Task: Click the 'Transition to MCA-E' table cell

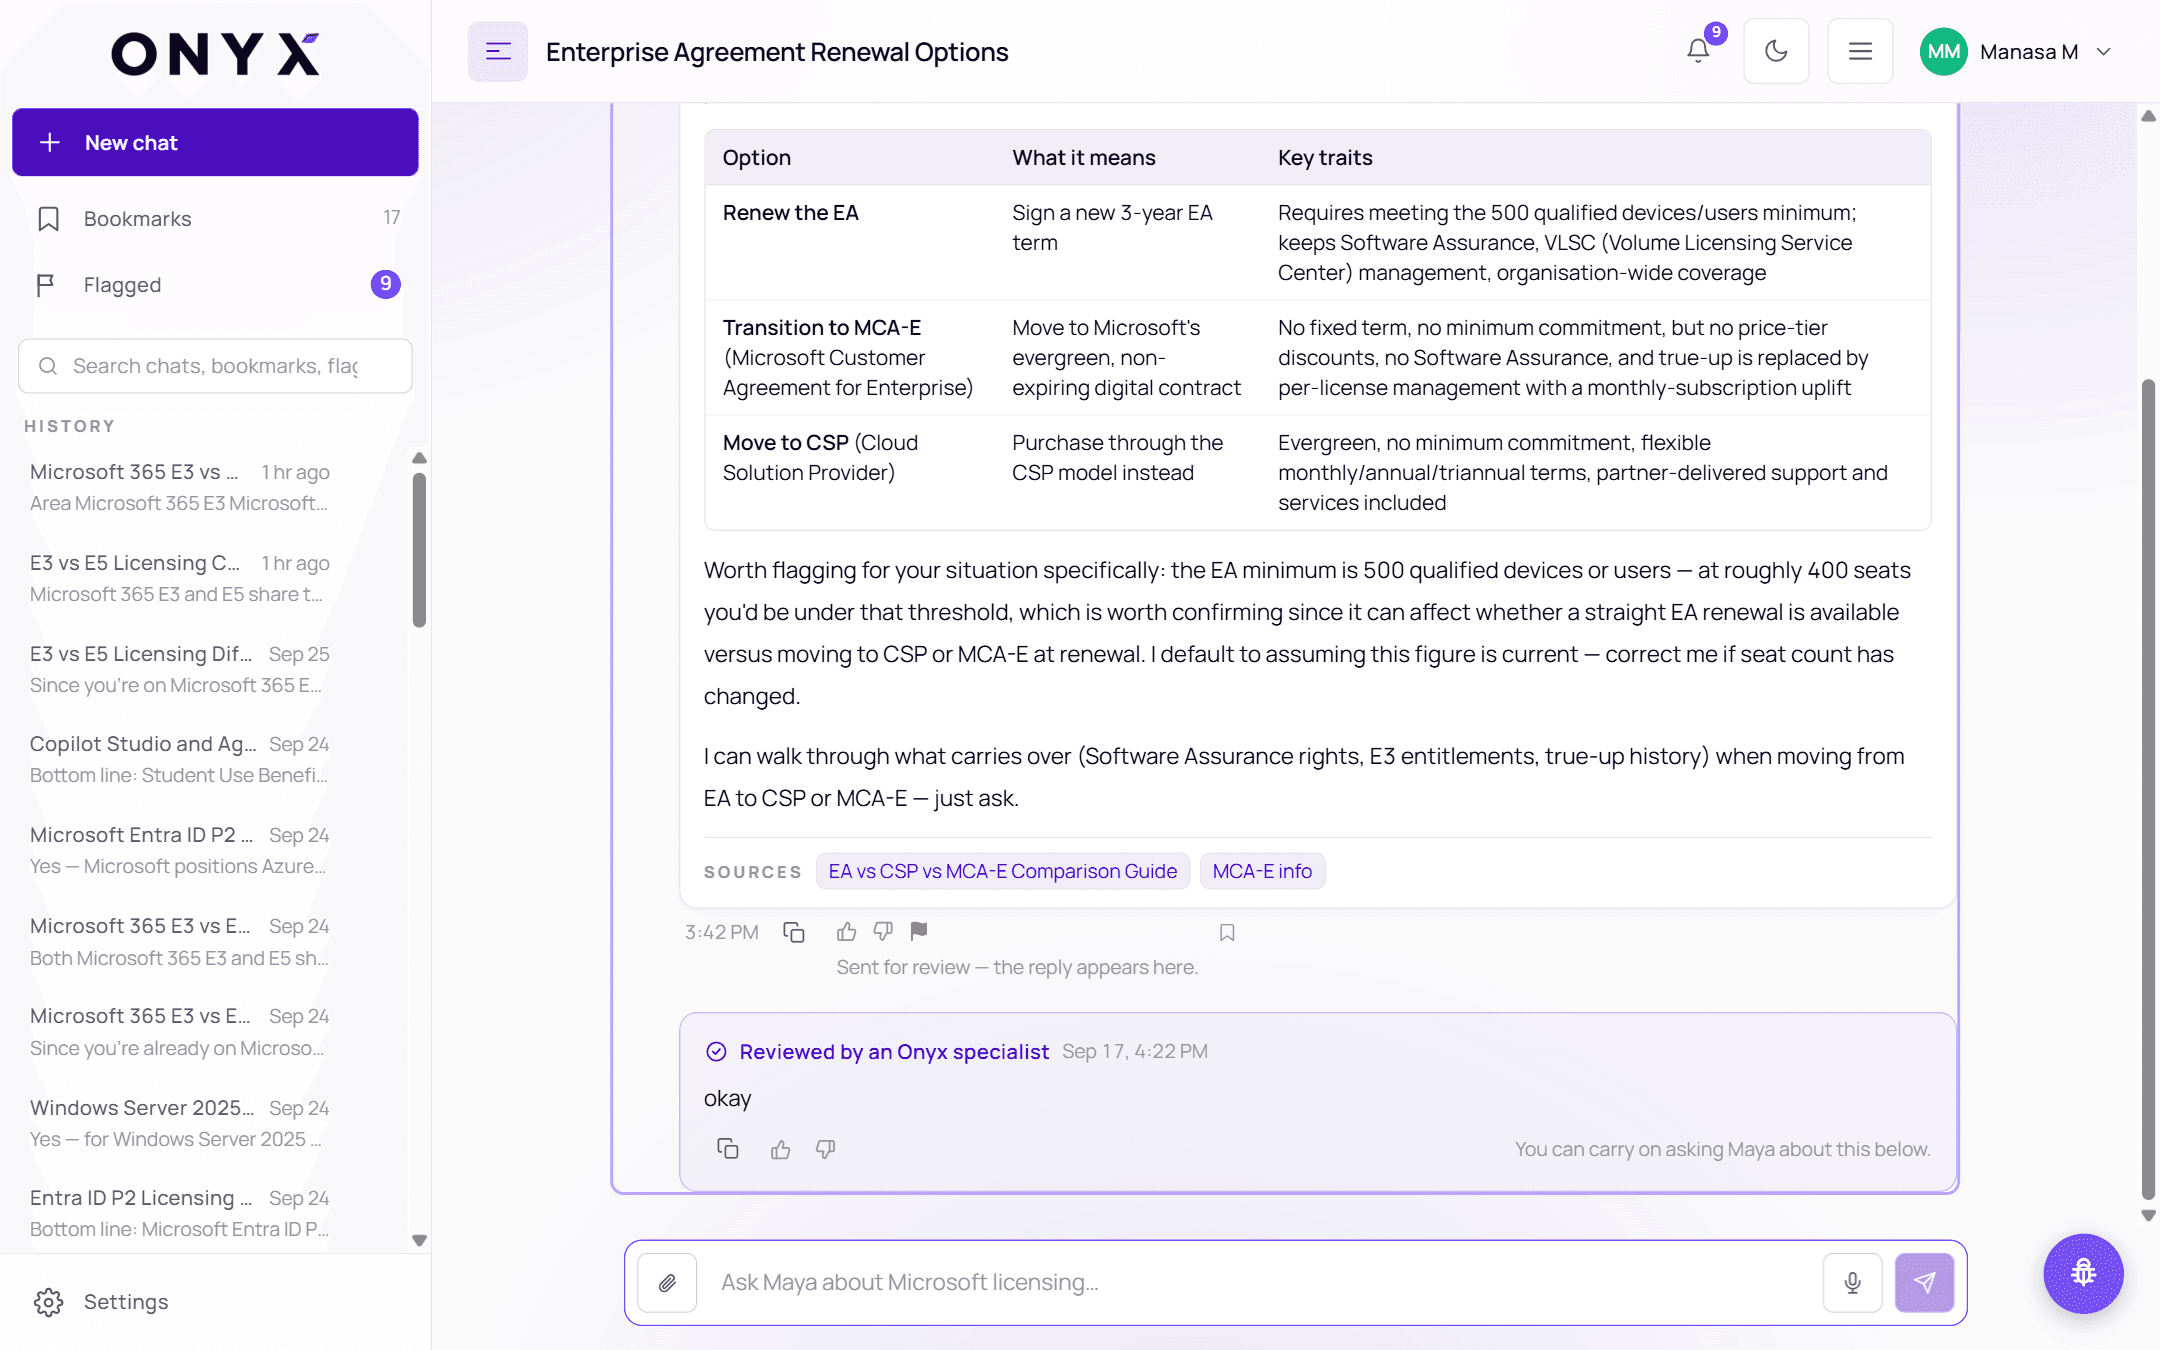Action: (x=847, y=357)
